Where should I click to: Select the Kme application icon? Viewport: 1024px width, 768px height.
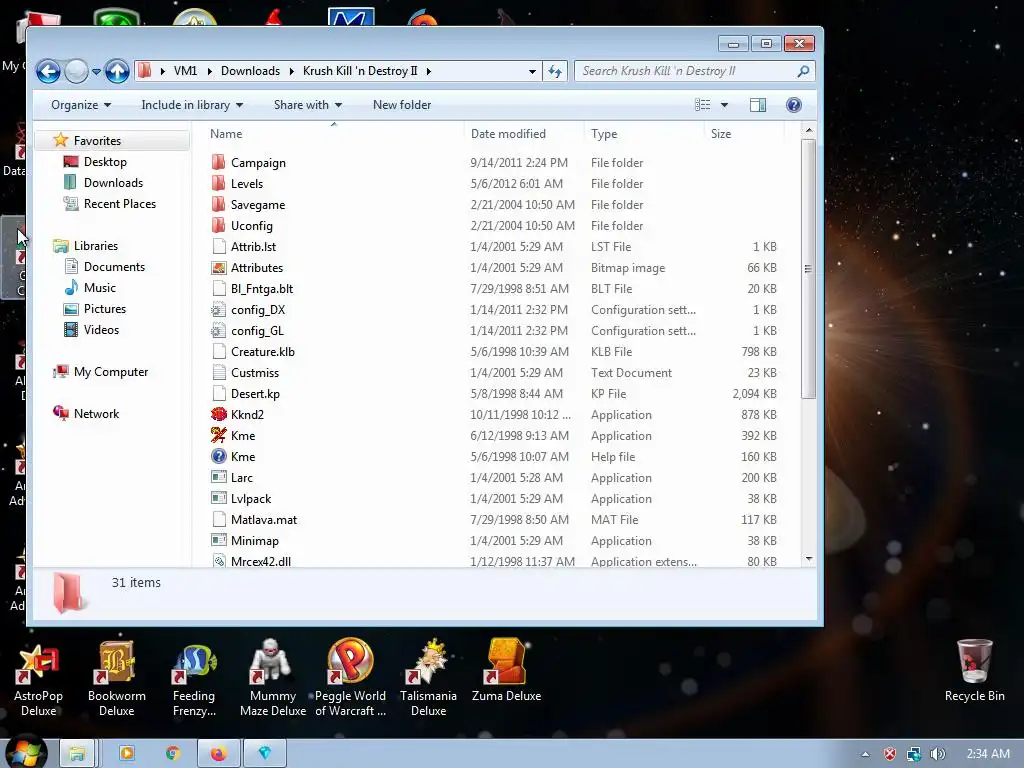pyautogui.click(x=219, y=435)
